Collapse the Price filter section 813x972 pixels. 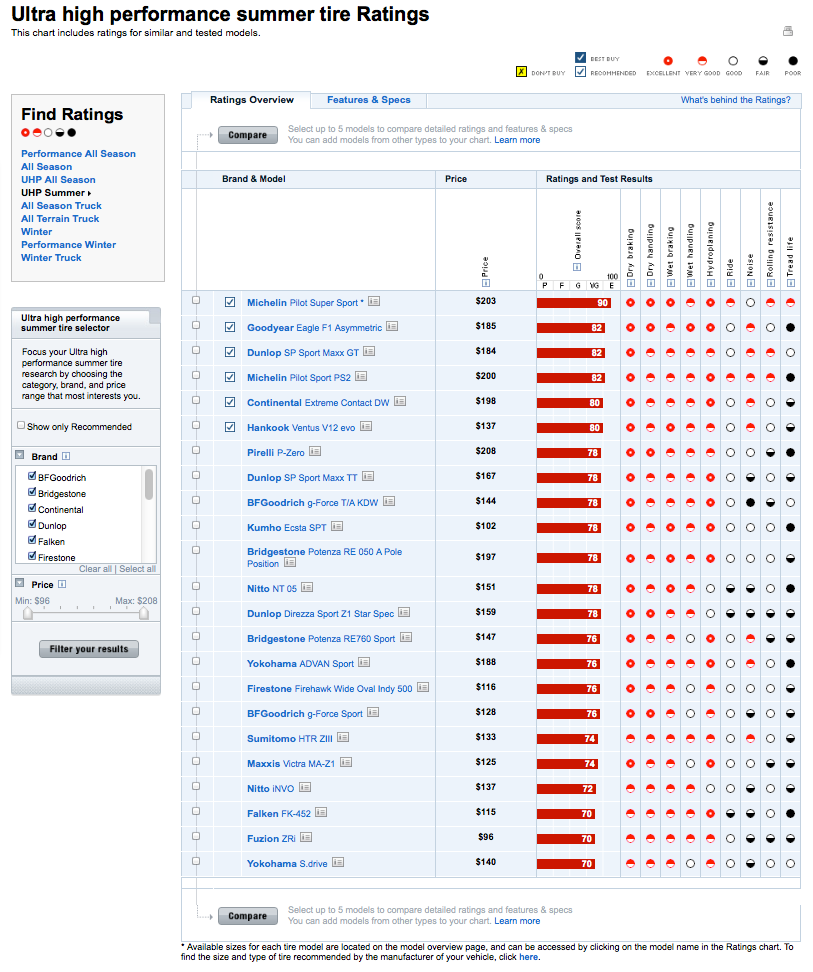[x=20, y=583]
